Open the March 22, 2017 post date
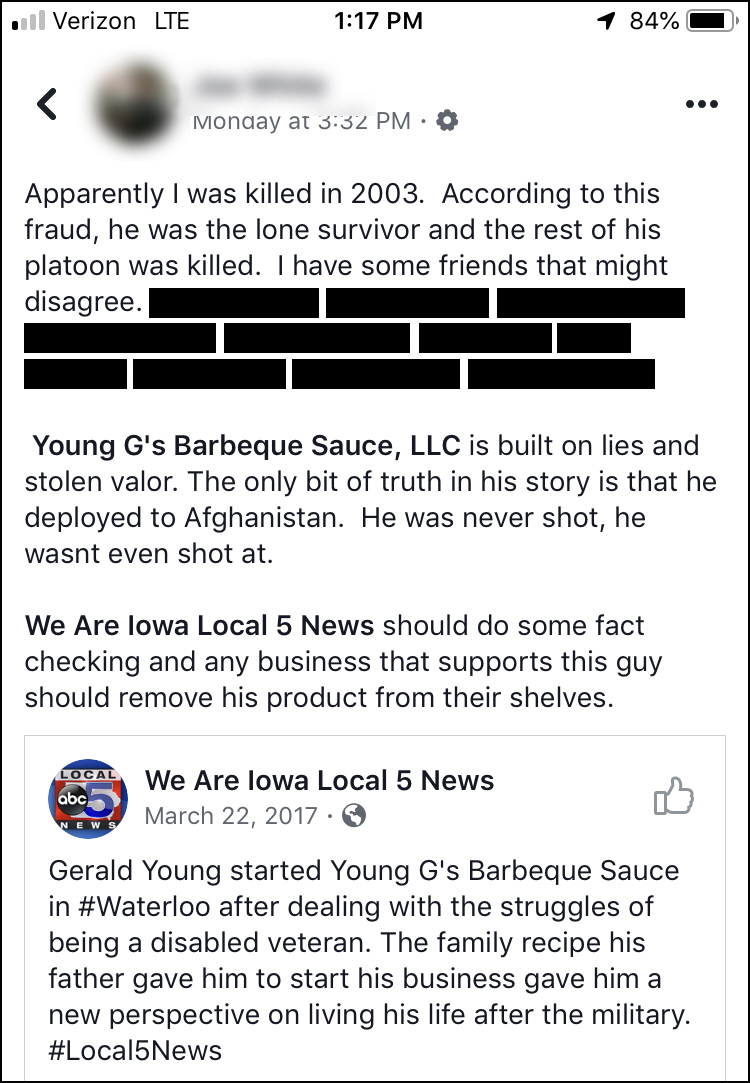The height and width of the screenshot is (1083, 750). click(x=231, y=816)
